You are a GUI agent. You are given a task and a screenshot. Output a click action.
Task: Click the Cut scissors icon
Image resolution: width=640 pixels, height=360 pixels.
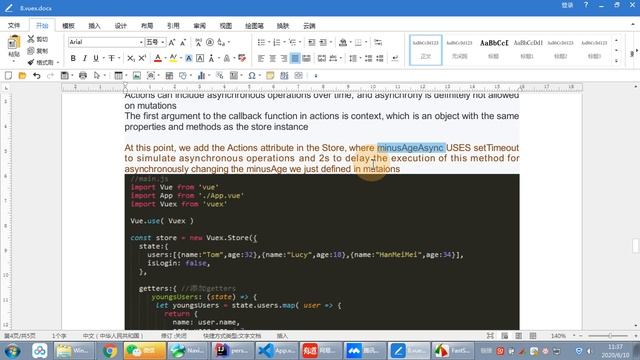click(x=31, y=39)
